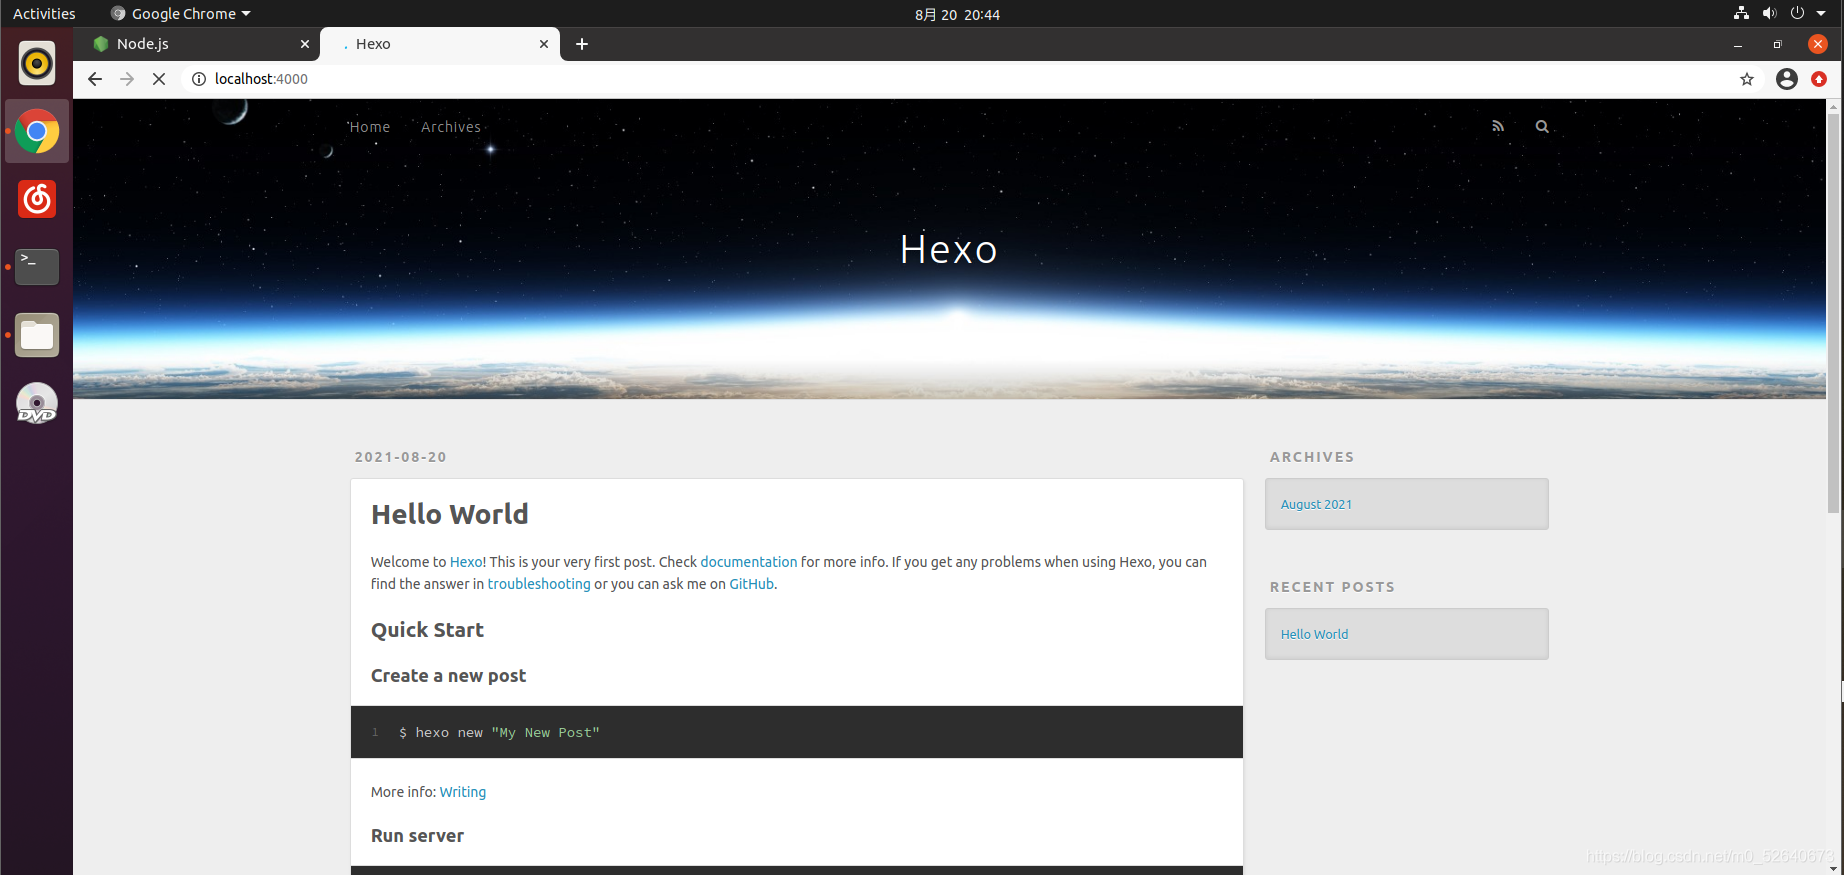Follow the Hexo link in post

pos(466,562)
